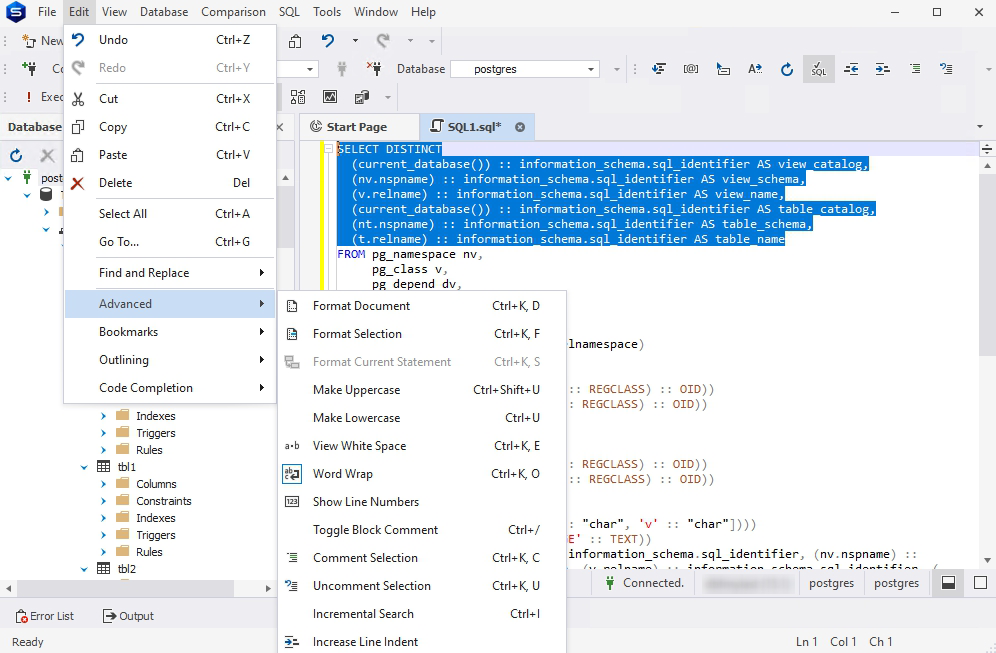The width and height of the screenshot is (996, 653).
Task: Click Make Uppercase menu entry
Action: pos(422,390)
